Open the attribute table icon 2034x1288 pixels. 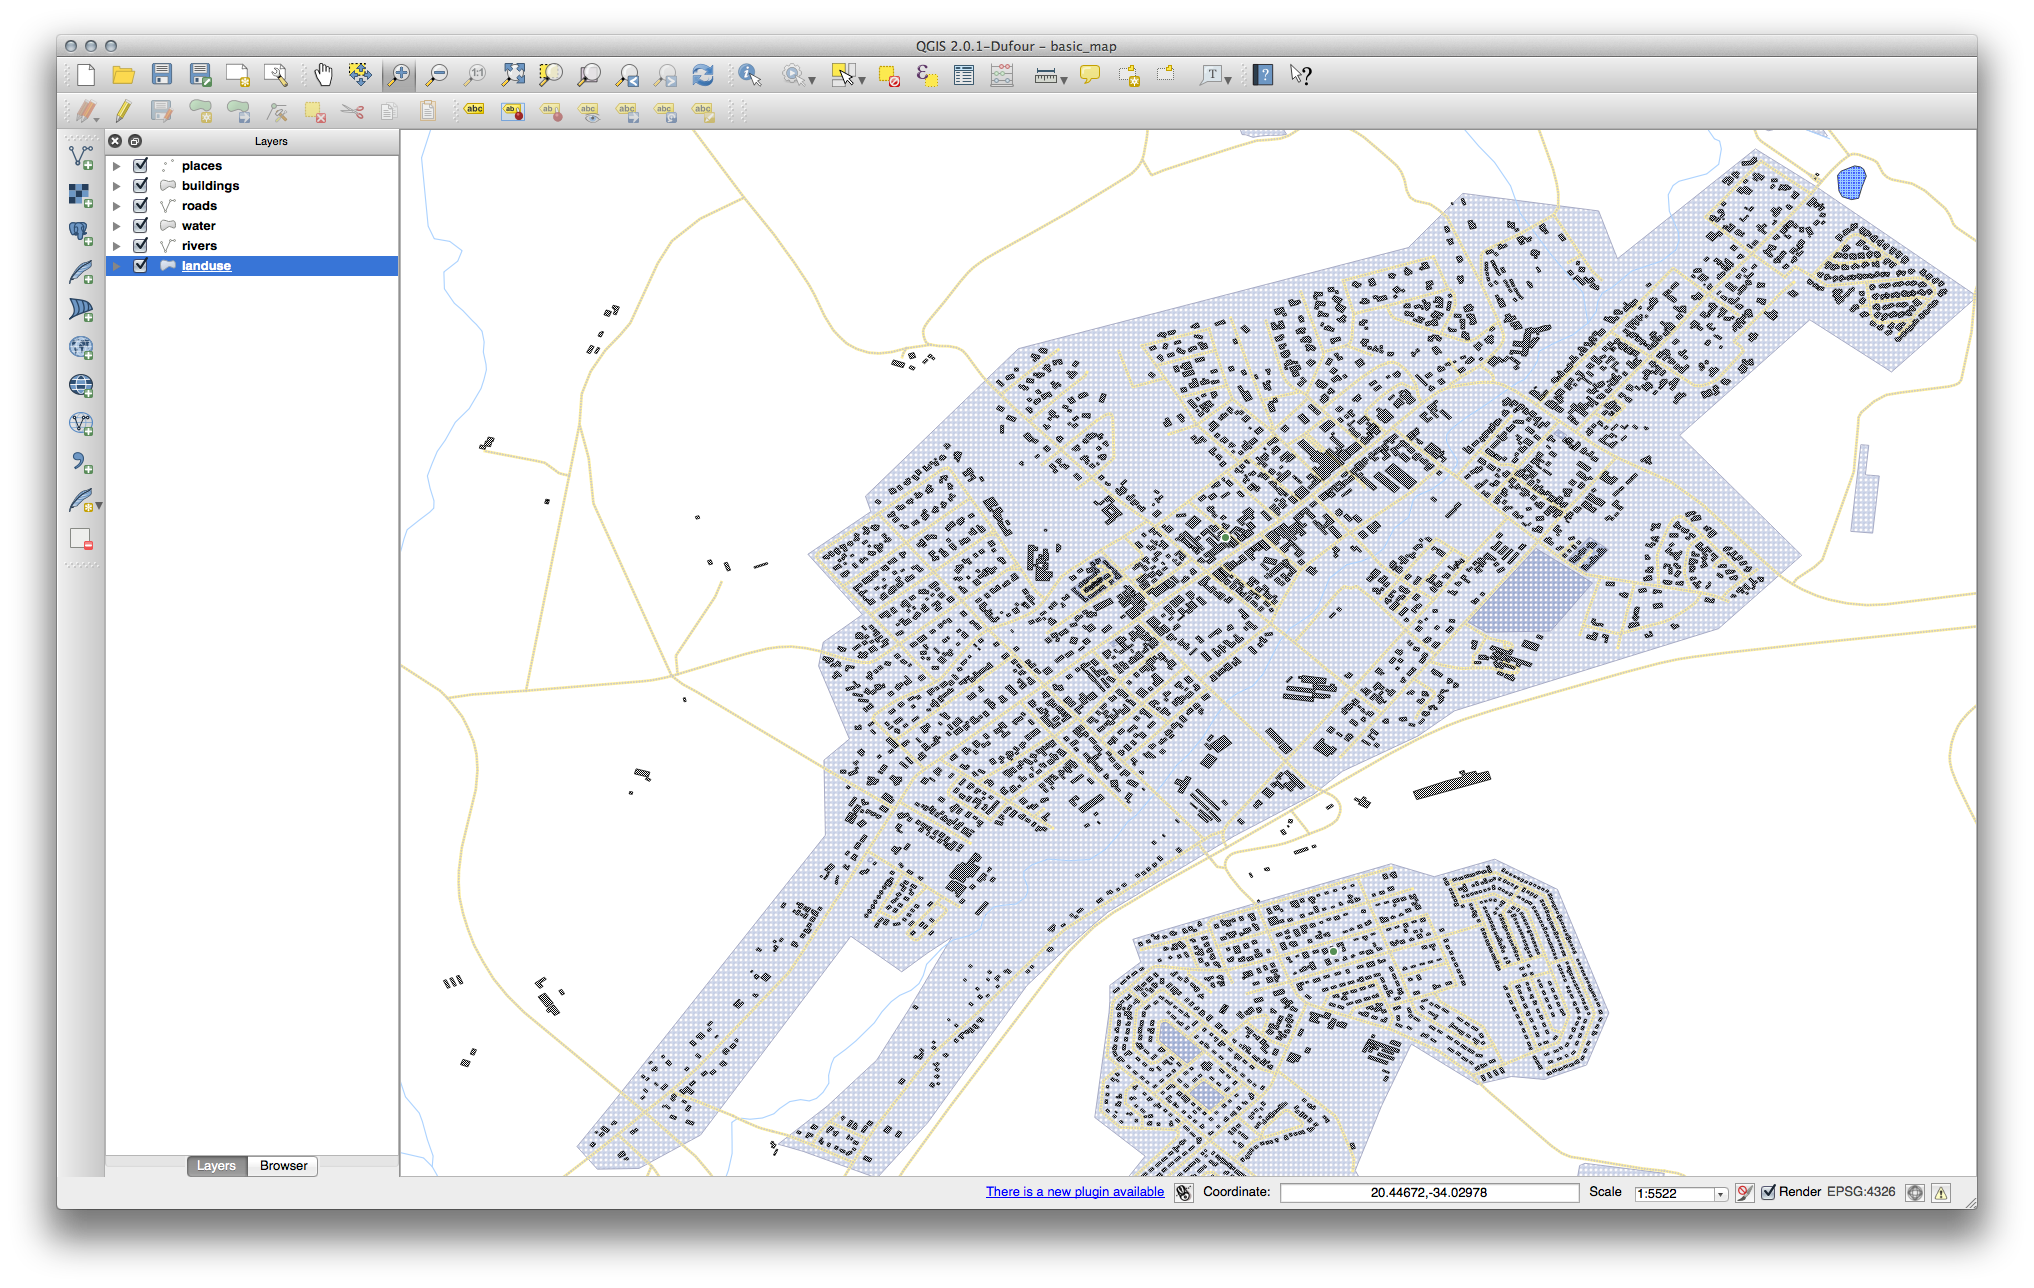click(964, 75)
